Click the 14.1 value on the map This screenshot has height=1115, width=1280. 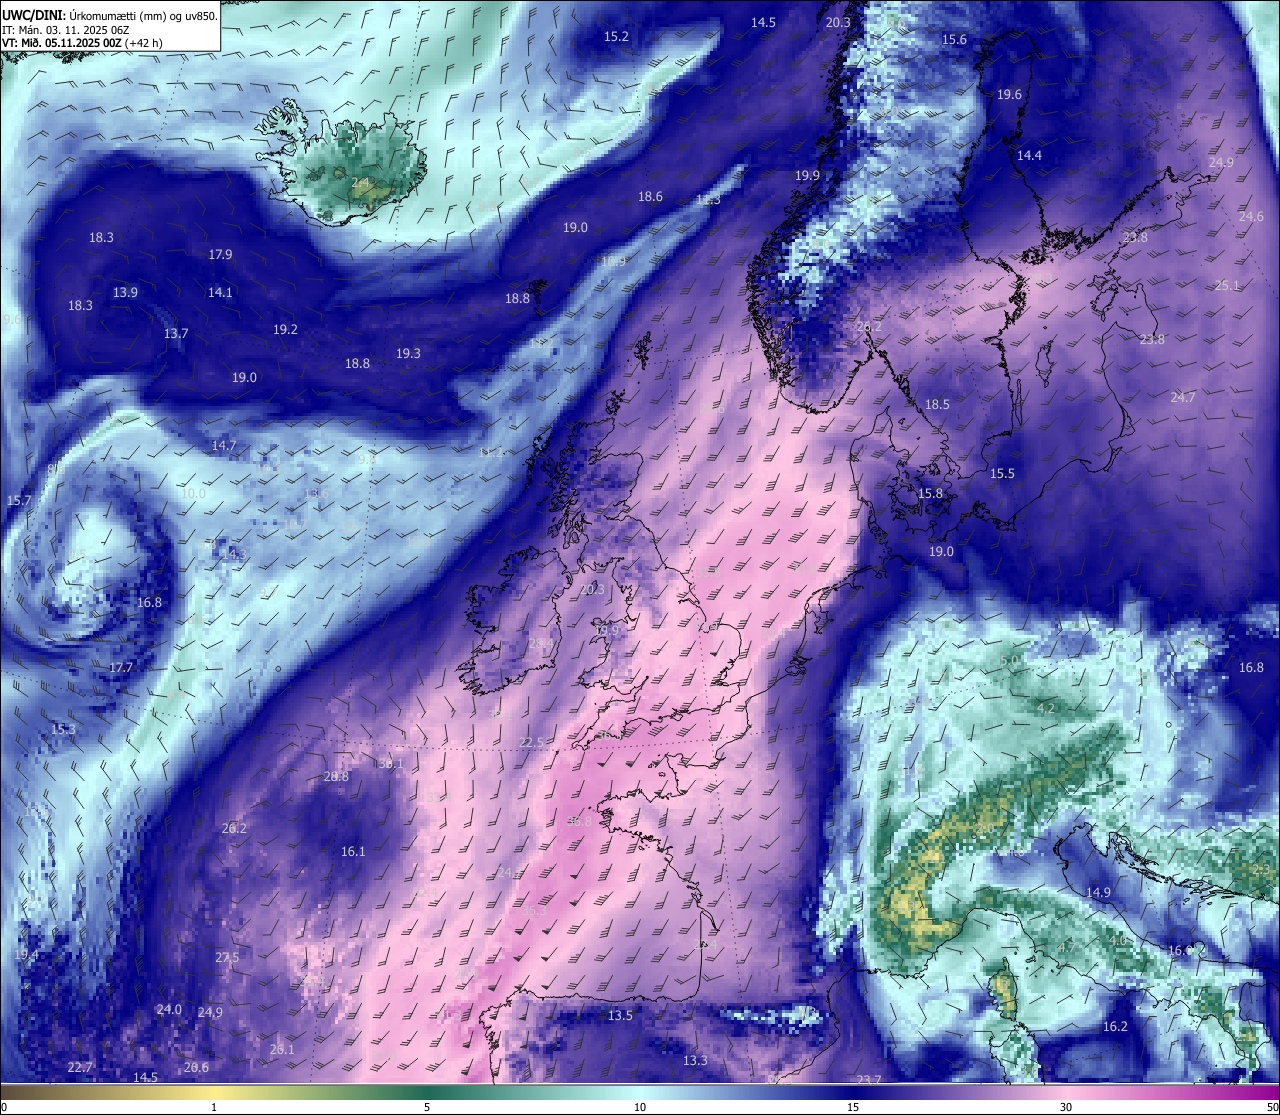click(x=220, y=293)
